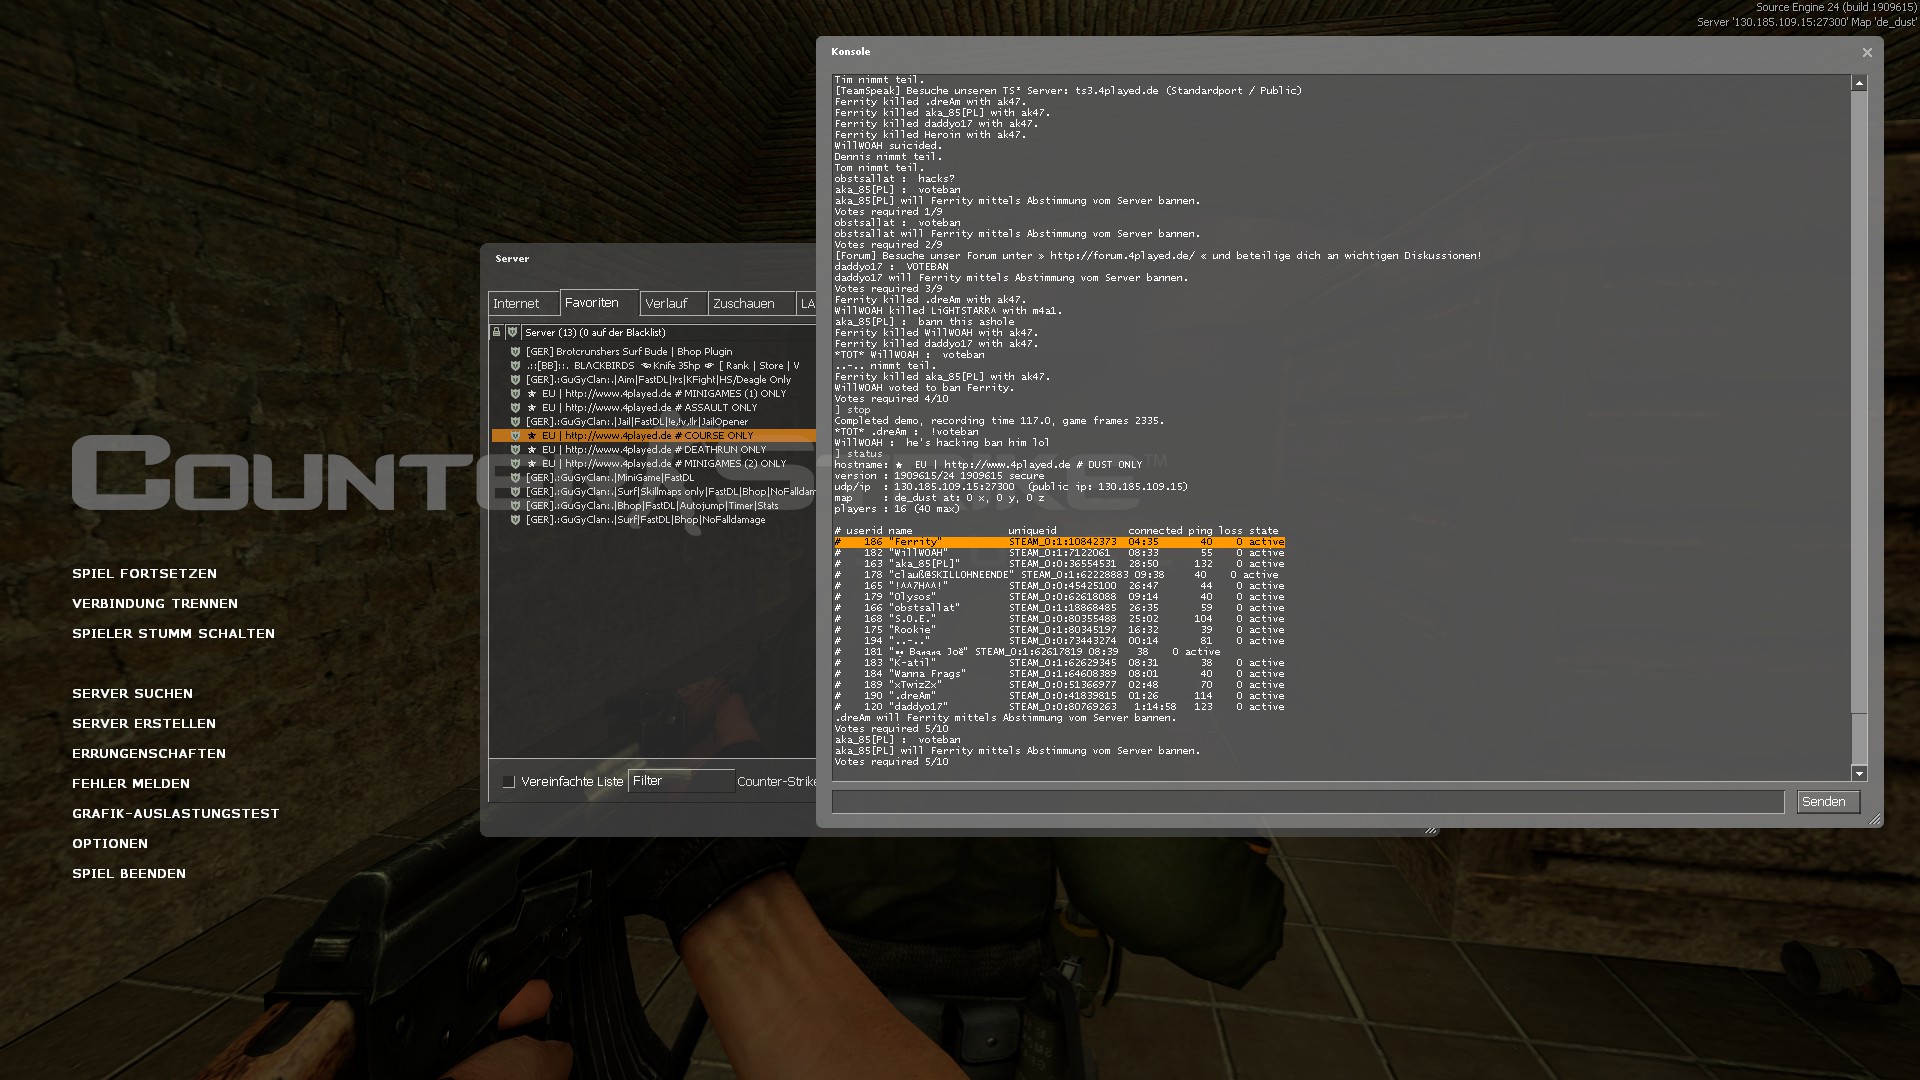Click Fehler melden in main menu
Screen dimensions: 1920x1080
click(131, 784)
